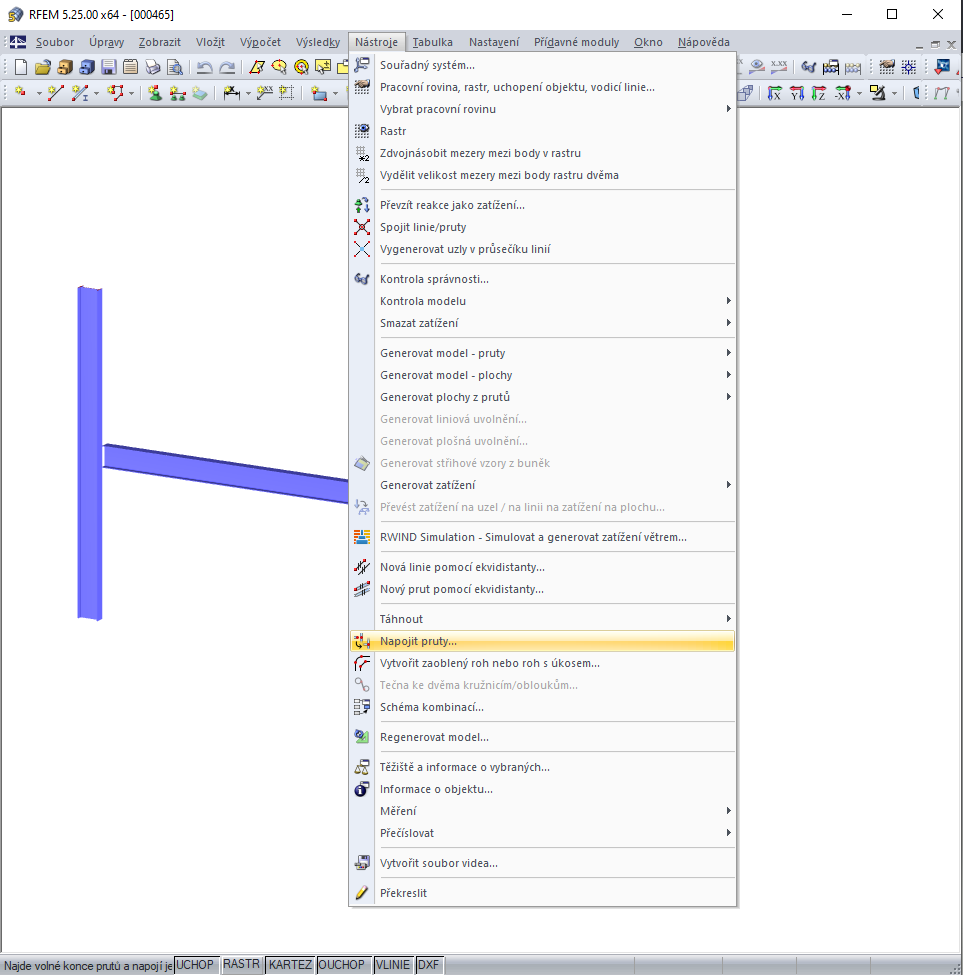The height and width of the screenshot is (975, 963).
Task: Click the pencil icon next to Překreslit
Action: 362,893
